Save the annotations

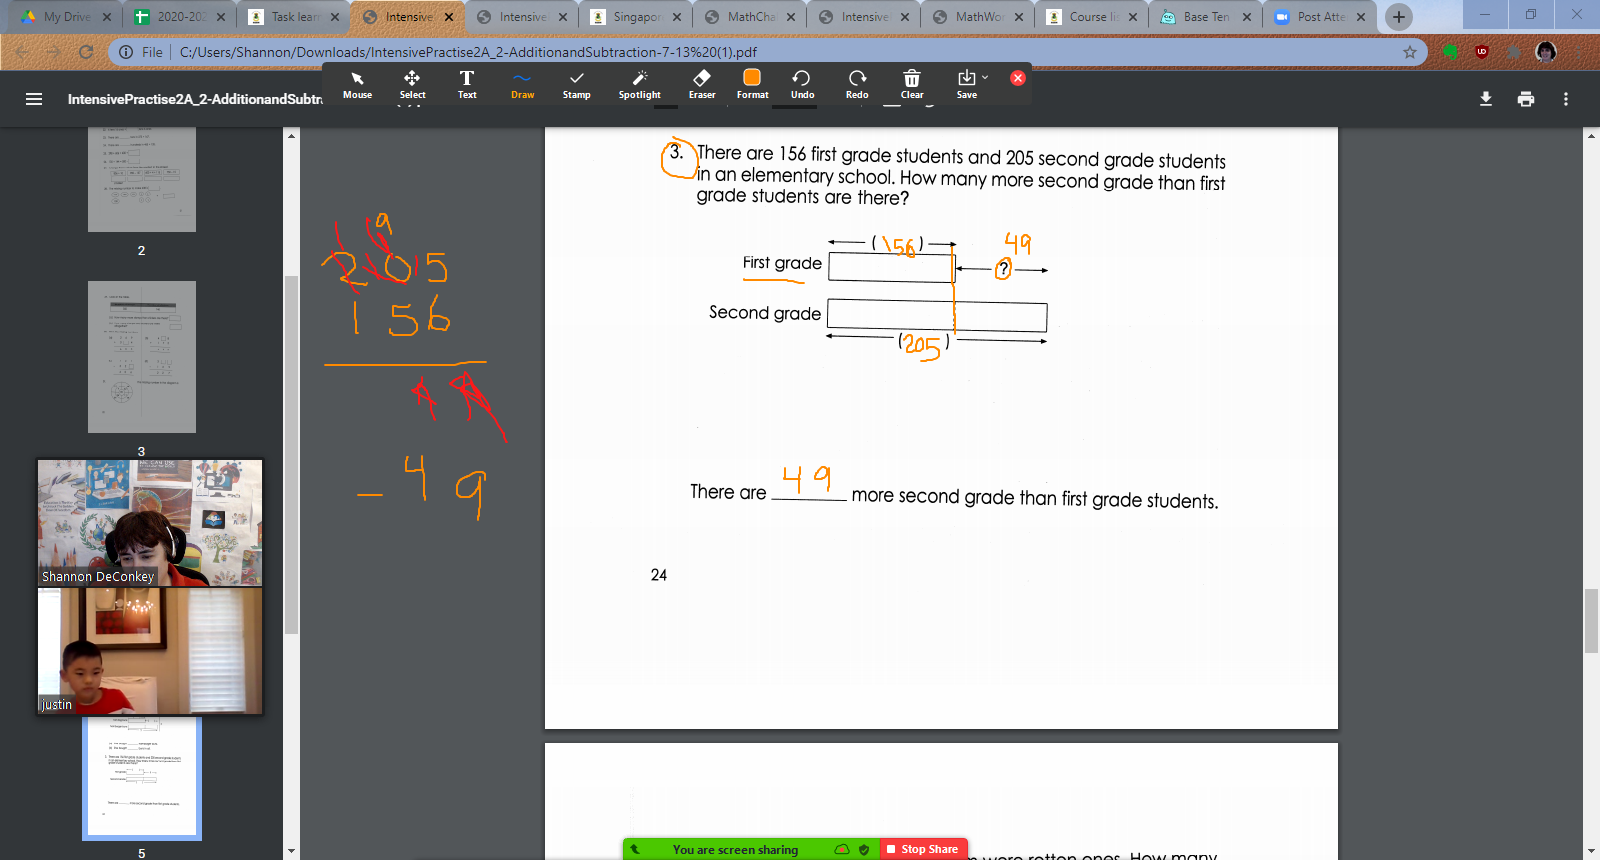pyautogui.click(x=966, y=85)
